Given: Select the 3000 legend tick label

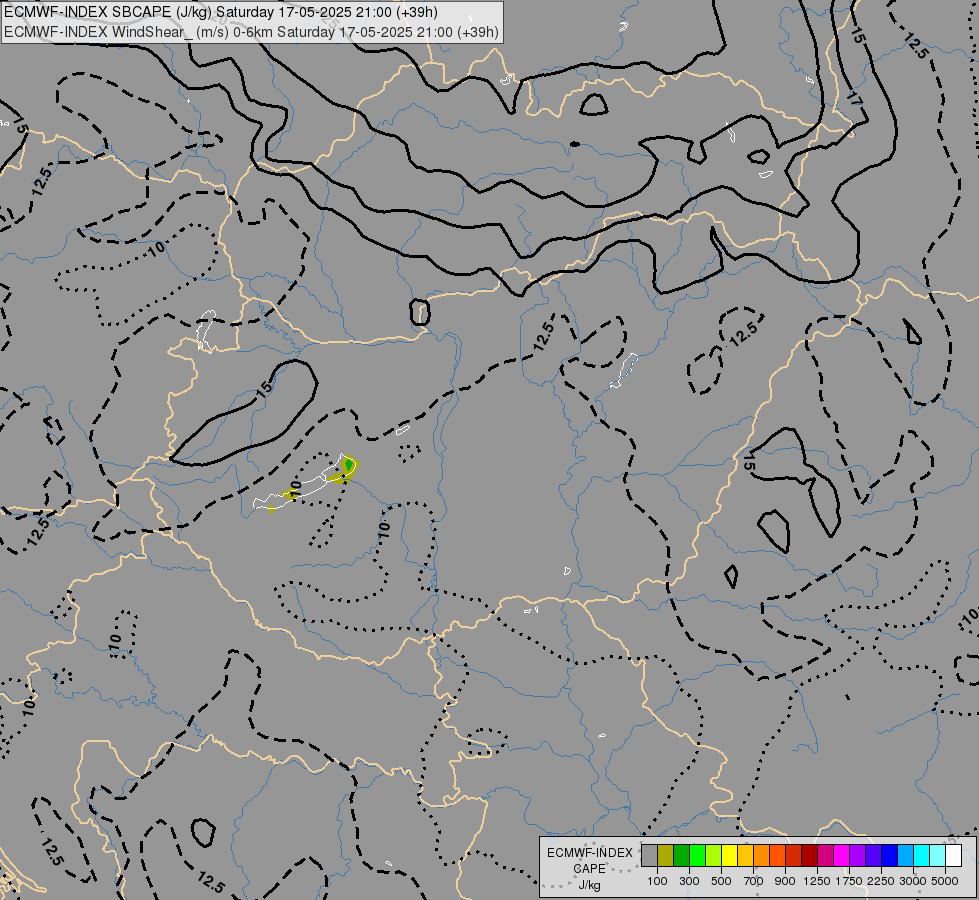Looking at the screenshot, I should tap(913, 881).
